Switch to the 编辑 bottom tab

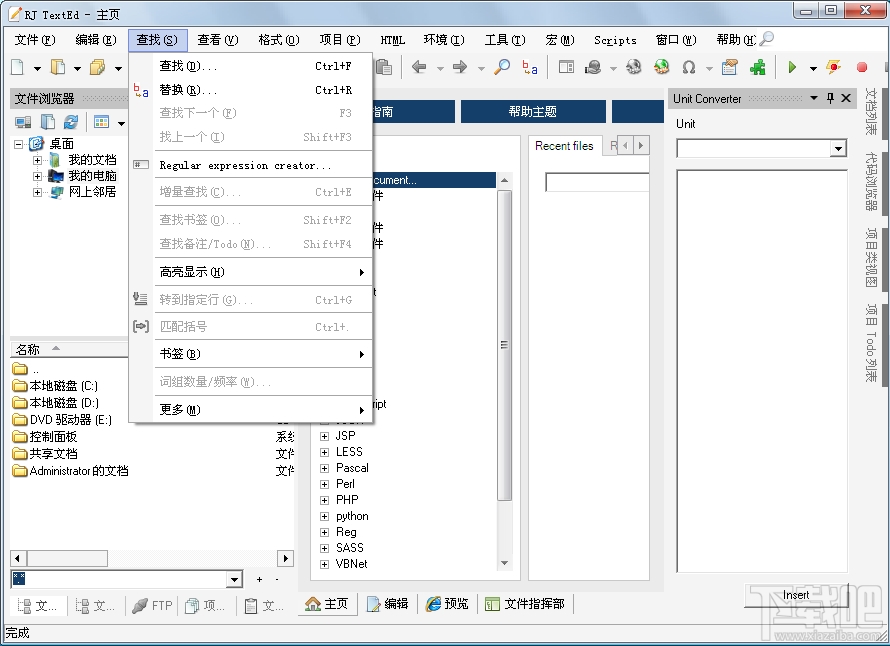pos(388,604)
